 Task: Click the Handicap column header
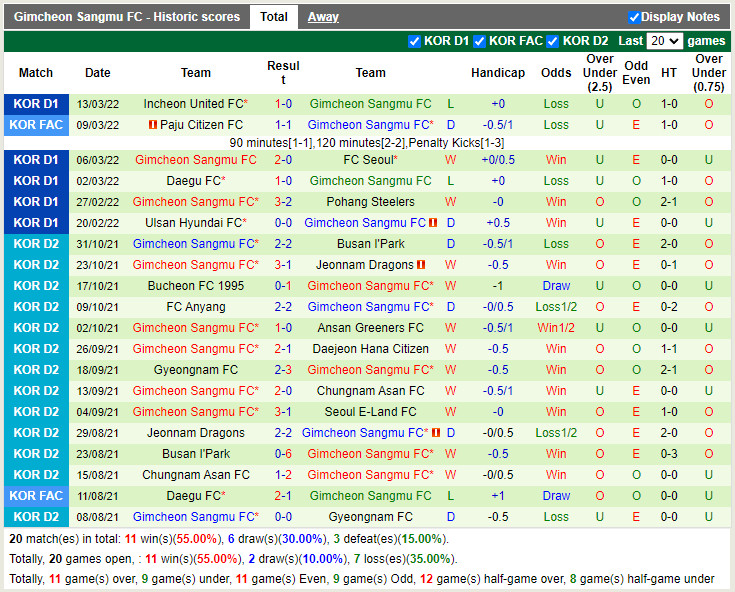pos(498,73)
